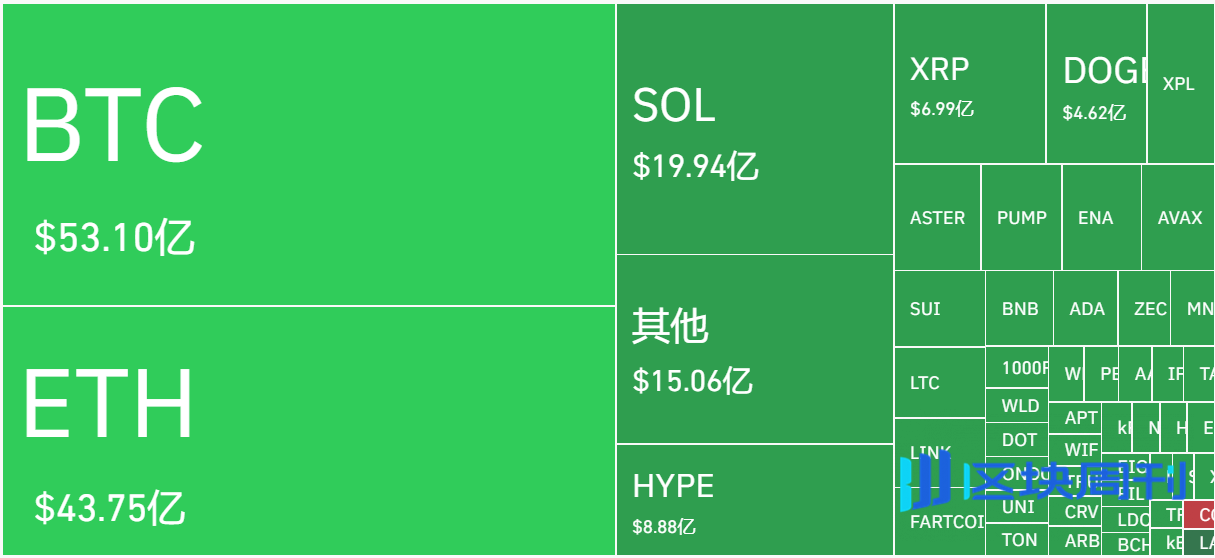The width and height of the screenshot is (1215, 558).
Task: Select the ENA block
Action: click(1095, 218)
